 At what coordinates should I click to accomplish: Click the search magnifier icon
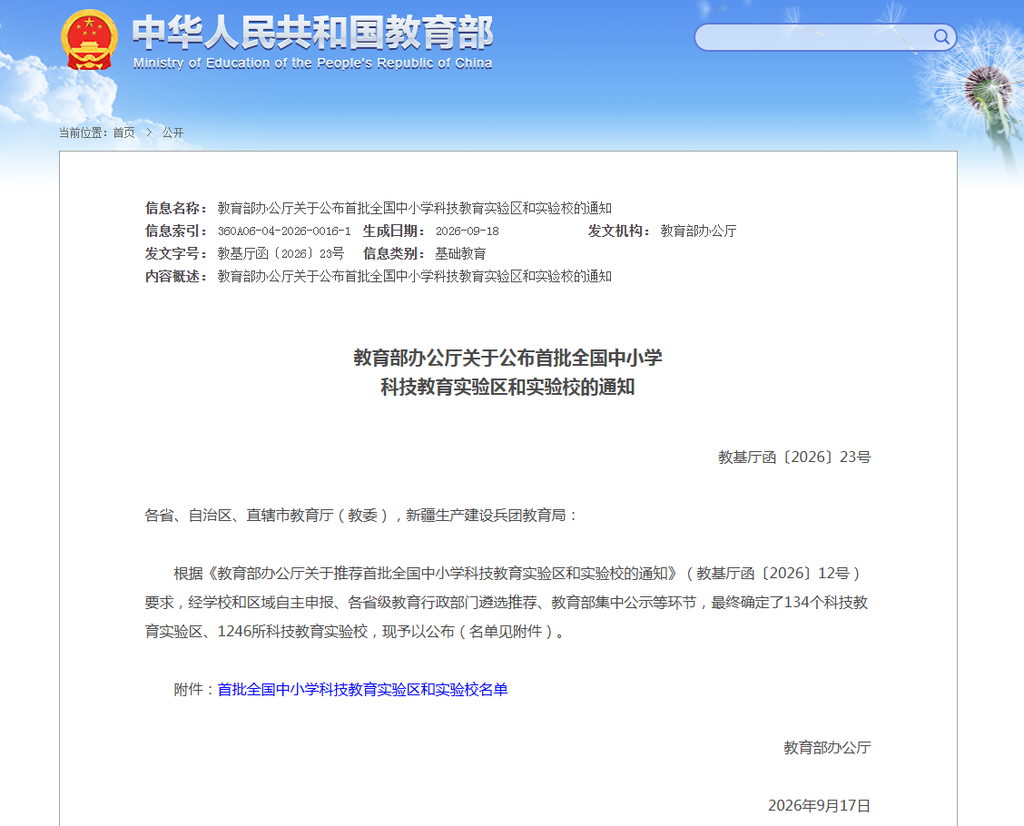click(941, 37)
